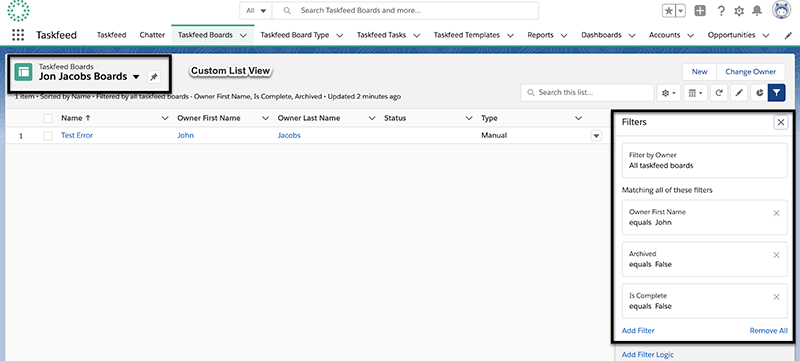Focus the Search this list field
This screenshot has width=800, height=361.
click(x=587, y=93)
